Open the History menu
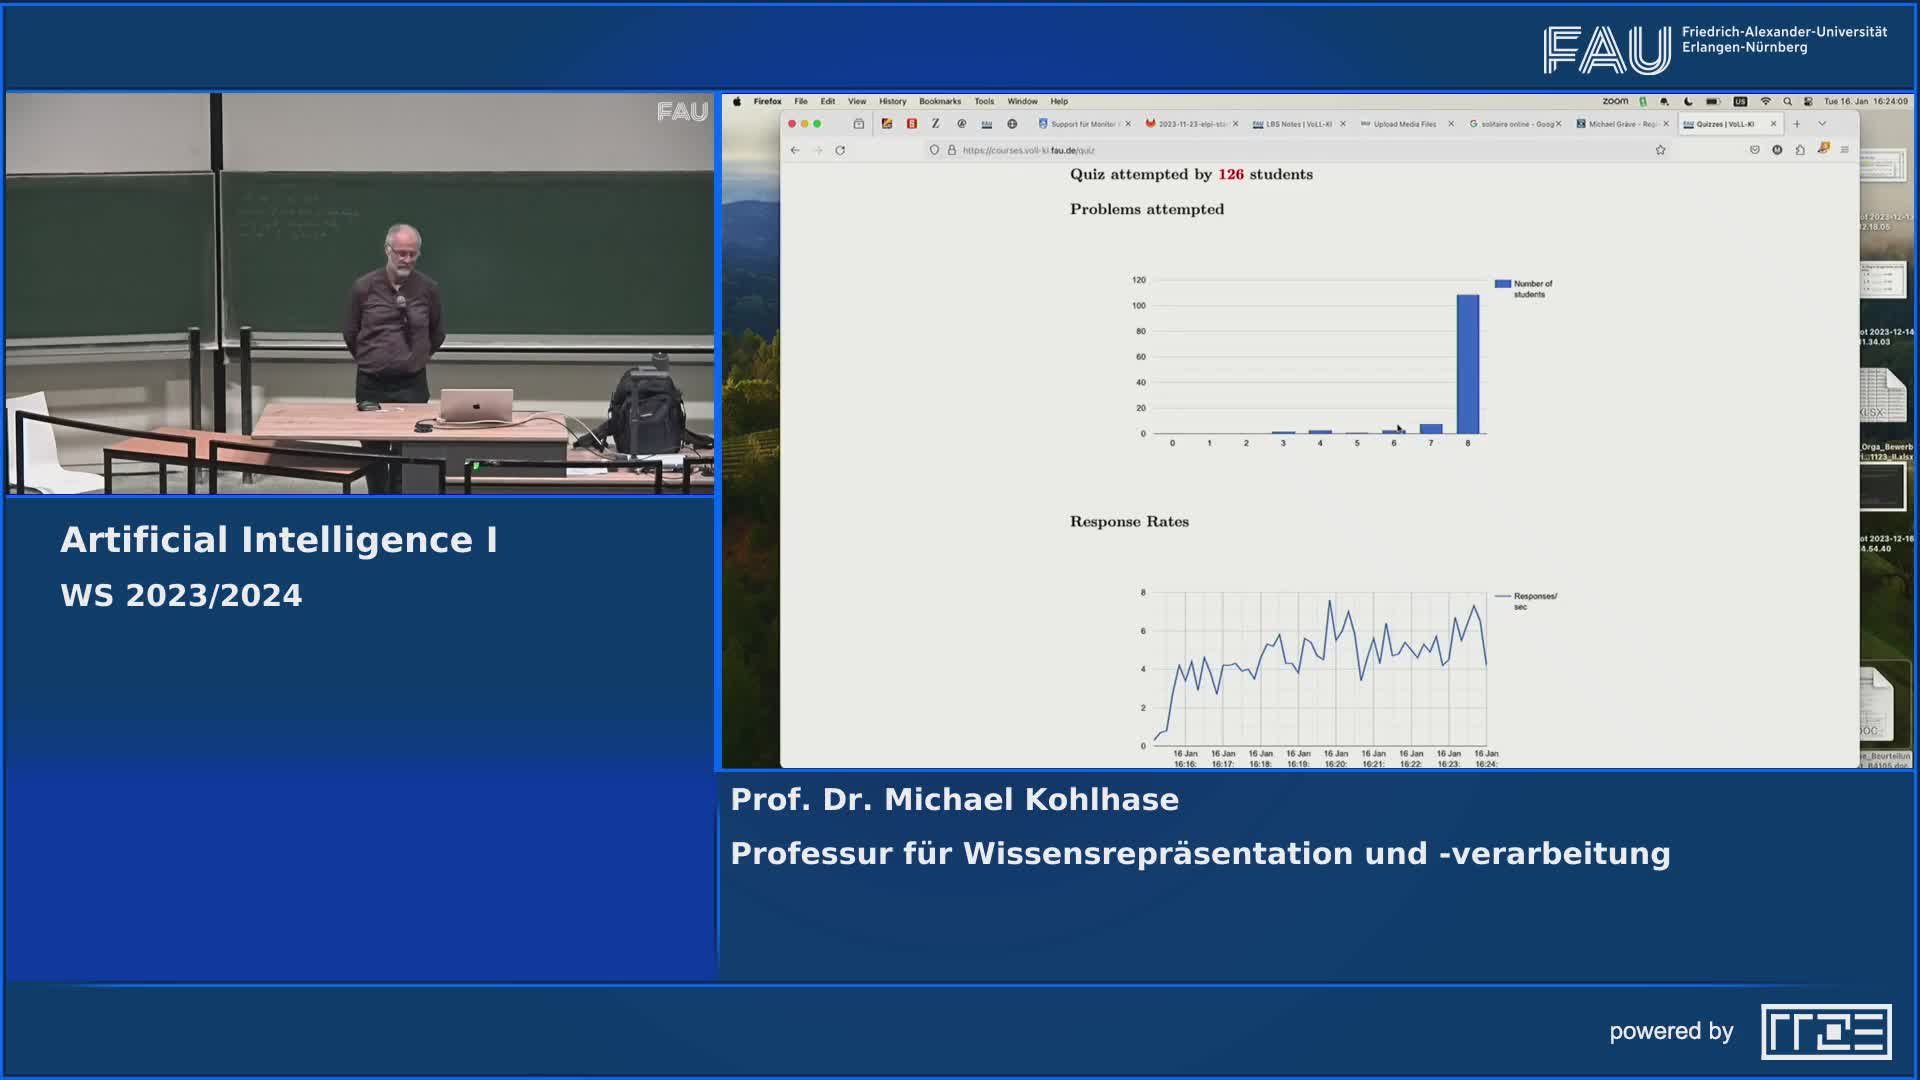 892,101
